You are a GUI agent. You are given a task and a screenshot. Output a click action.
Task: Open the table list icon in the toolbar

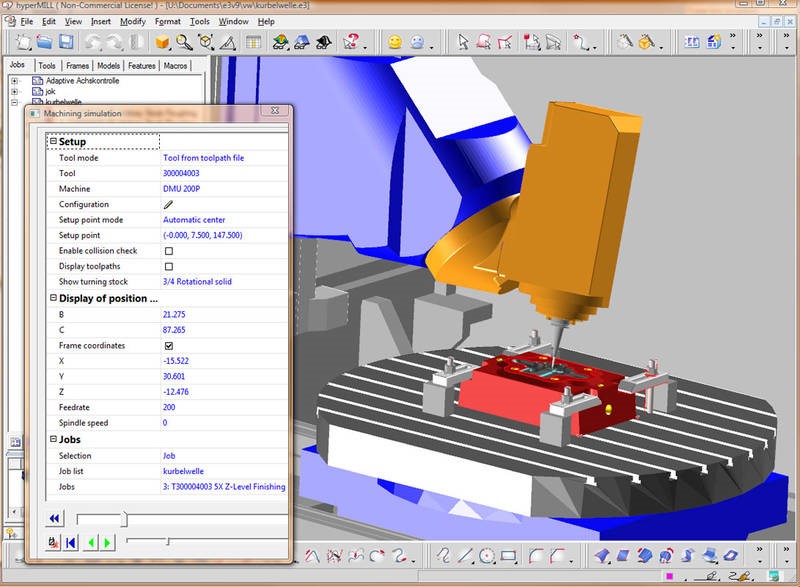pyautogui.click(x=253, y=42)
